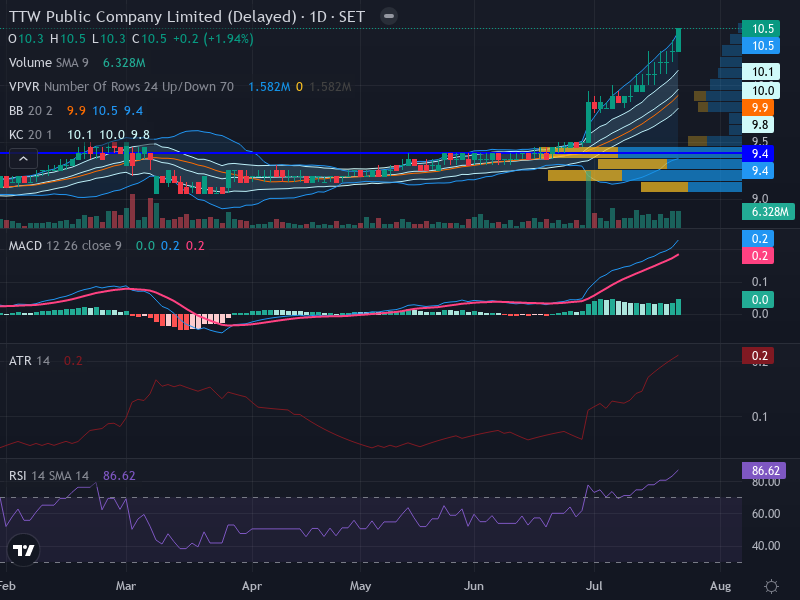Click the Jul label on time axis
The image size is (800, 600).
click(x=594, y=586)
